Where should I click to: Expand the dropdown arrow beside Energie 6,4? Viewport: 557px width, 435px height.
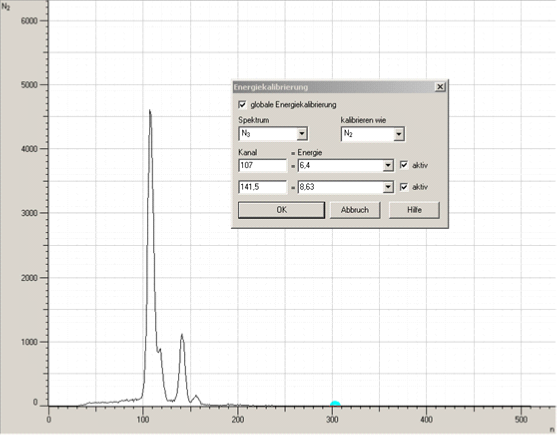tap(388, 165)
